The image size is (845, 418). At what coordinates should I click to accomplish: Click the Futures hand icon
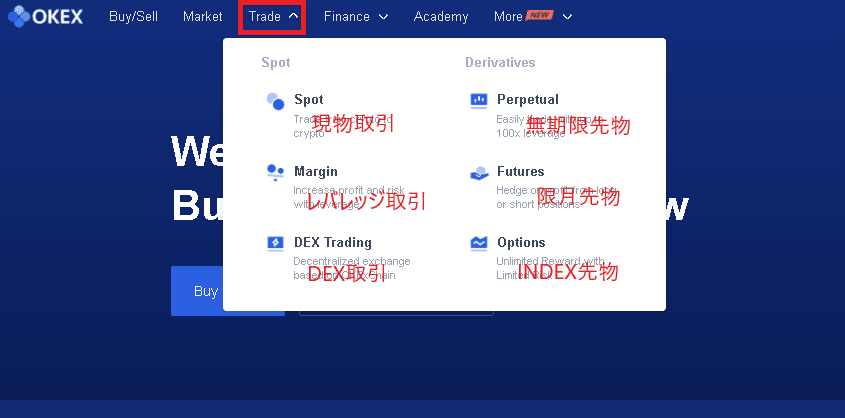pos(479,172)
